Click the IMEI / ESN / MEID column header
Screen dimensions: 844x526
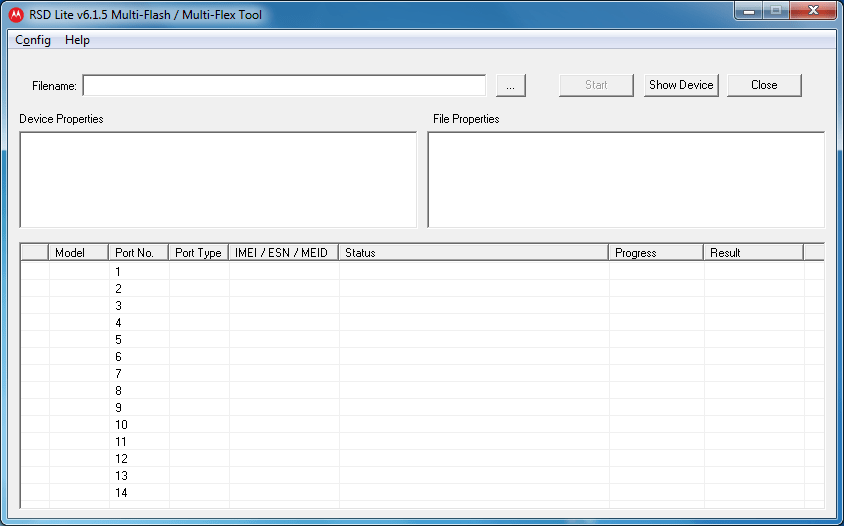283,253
